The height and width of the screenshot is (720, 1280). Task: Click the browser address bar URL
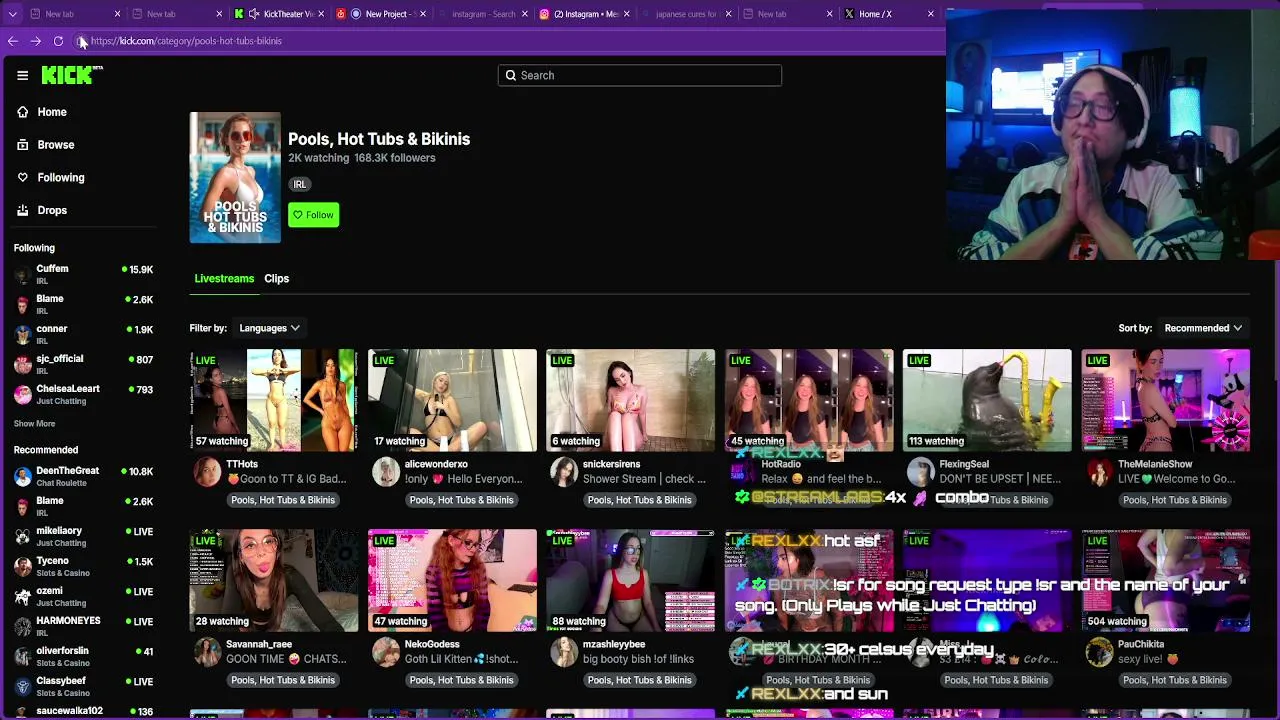coord(186,41)
